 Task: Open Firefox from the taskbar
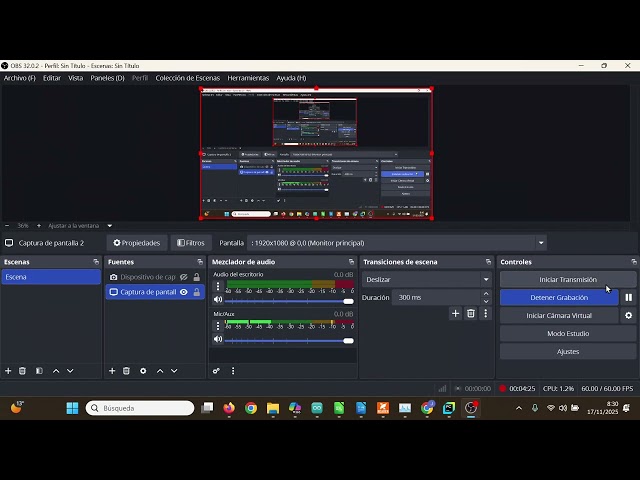(x=229, y=408)
